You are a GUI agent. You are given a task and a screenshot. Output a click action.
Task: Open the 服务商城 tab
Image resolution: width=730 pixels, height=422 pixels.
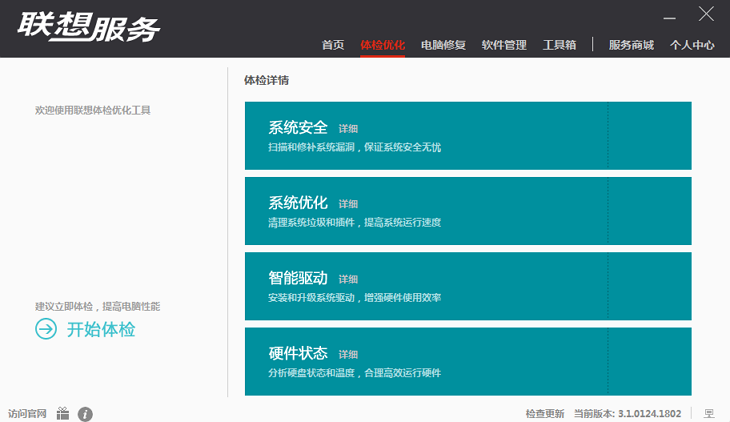631,45
